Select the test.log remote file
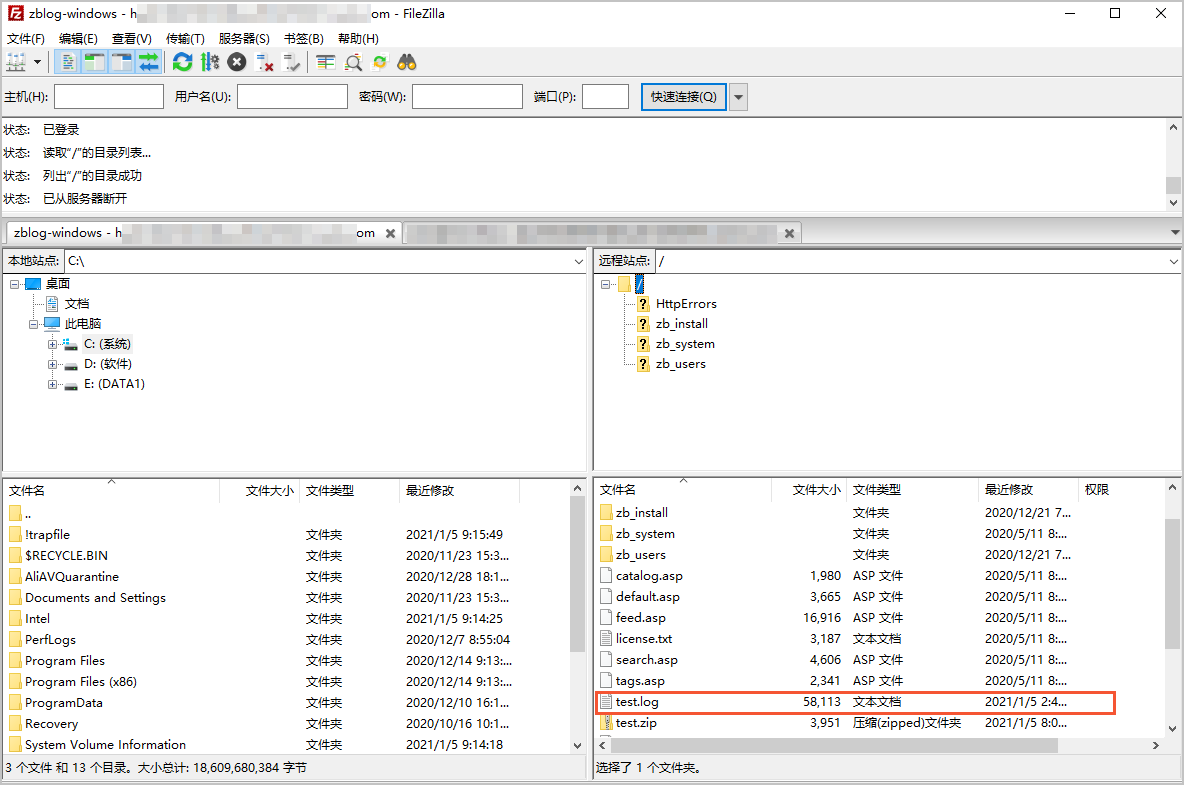The height and width of the screenshot is (785, 1184). pyautogui.click(x=855, y=702)
